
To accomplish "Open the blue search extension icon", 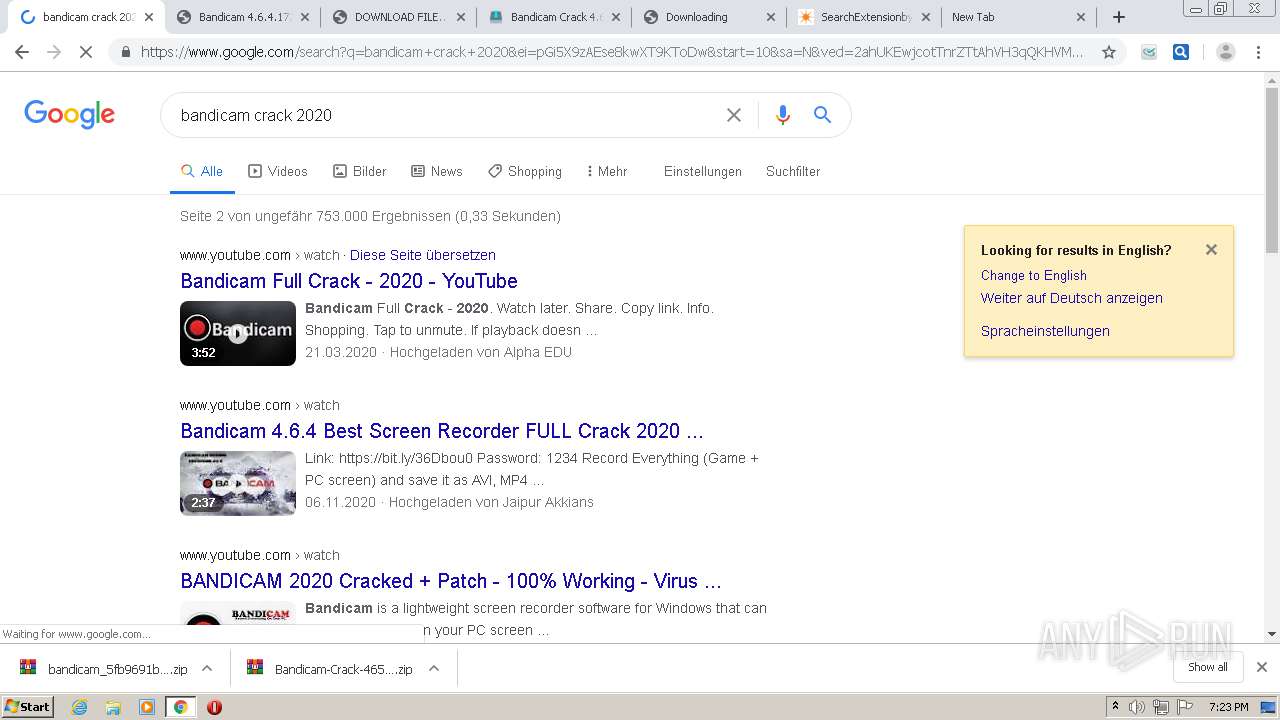I will pos(1181,52).
